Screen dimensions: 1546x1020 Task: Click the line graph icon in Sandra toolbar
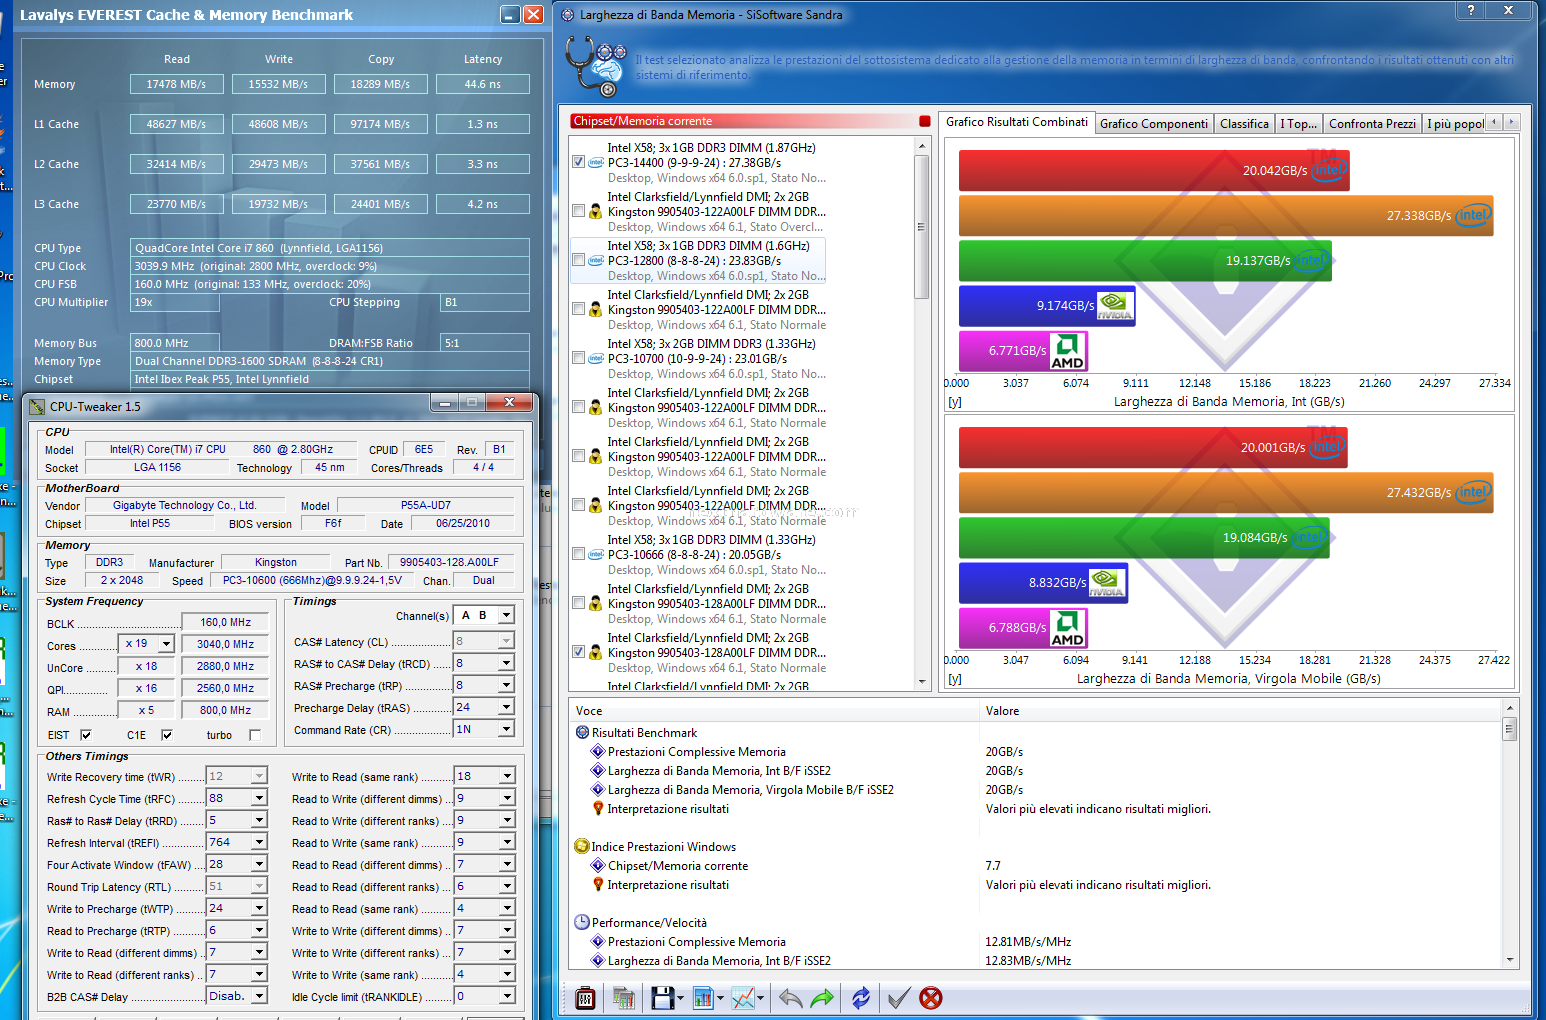click(743, 997)
